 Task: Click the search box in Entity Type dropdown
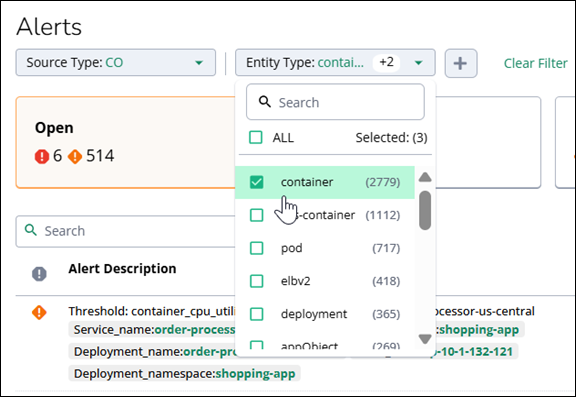pos(335,102)
